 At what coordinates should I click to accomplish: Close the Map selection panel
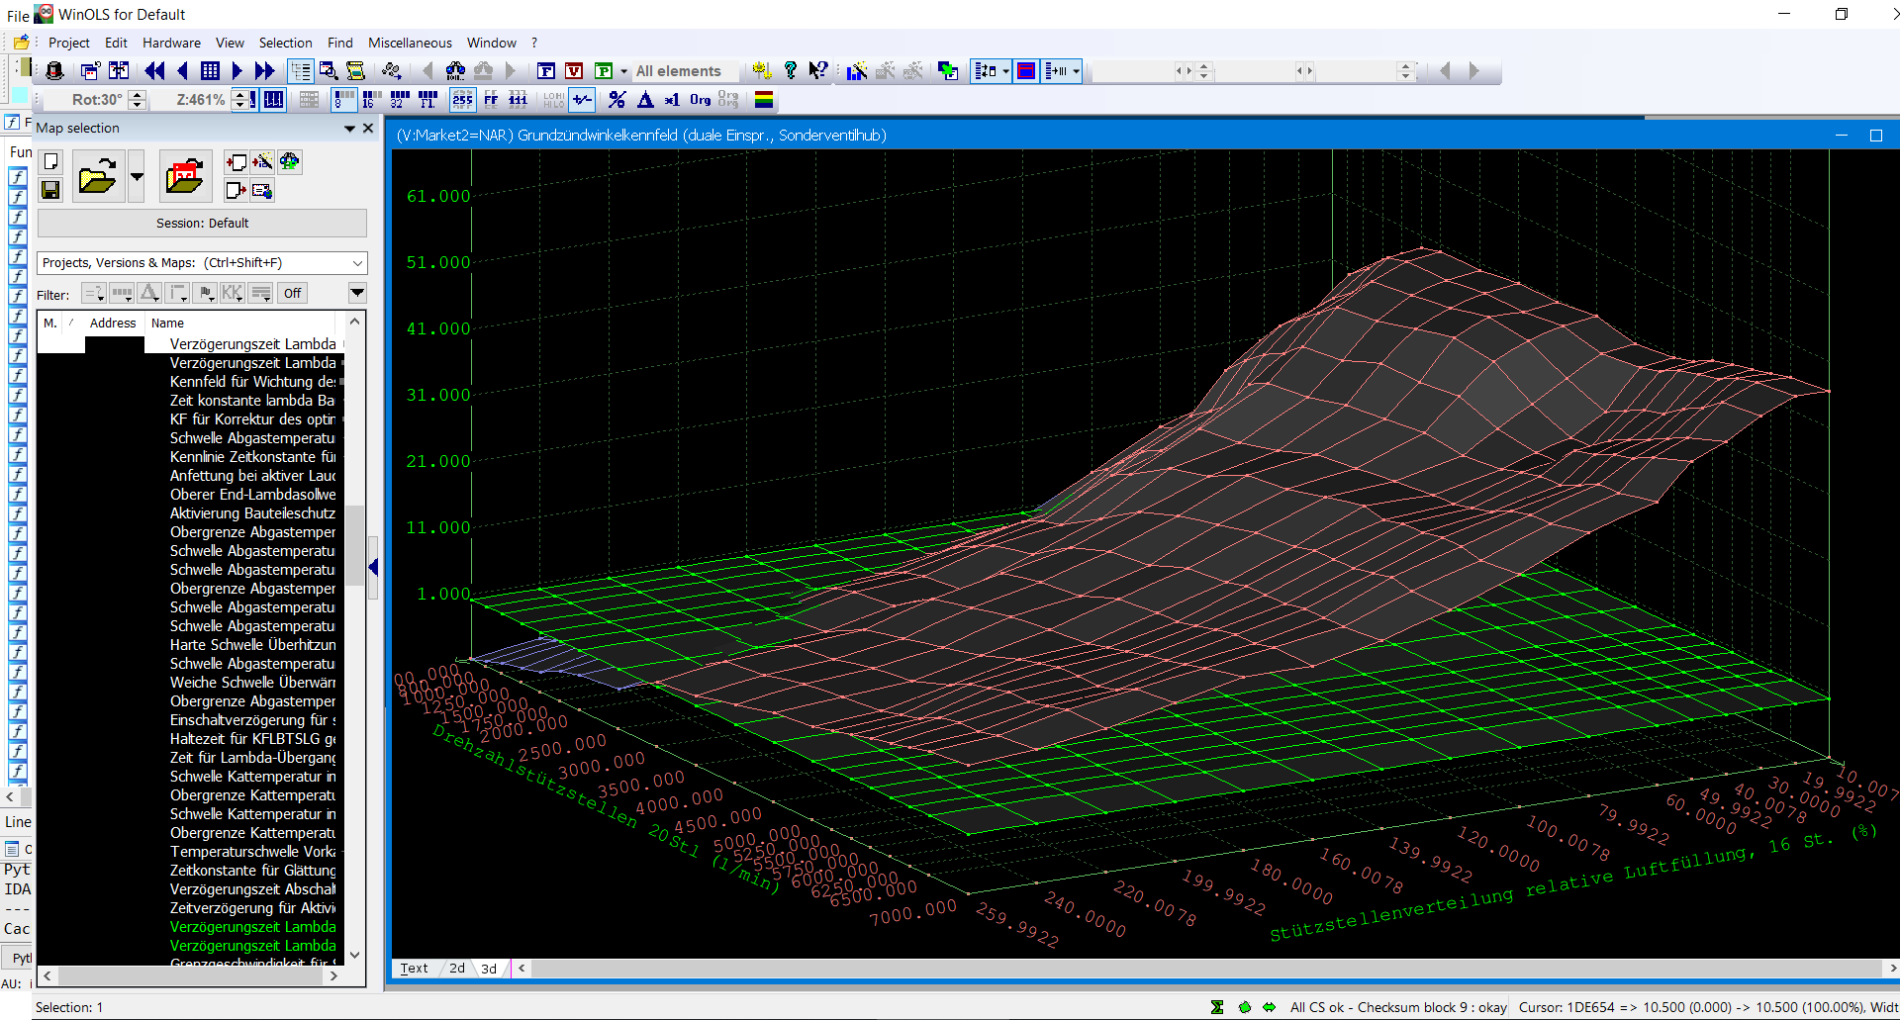368,128
